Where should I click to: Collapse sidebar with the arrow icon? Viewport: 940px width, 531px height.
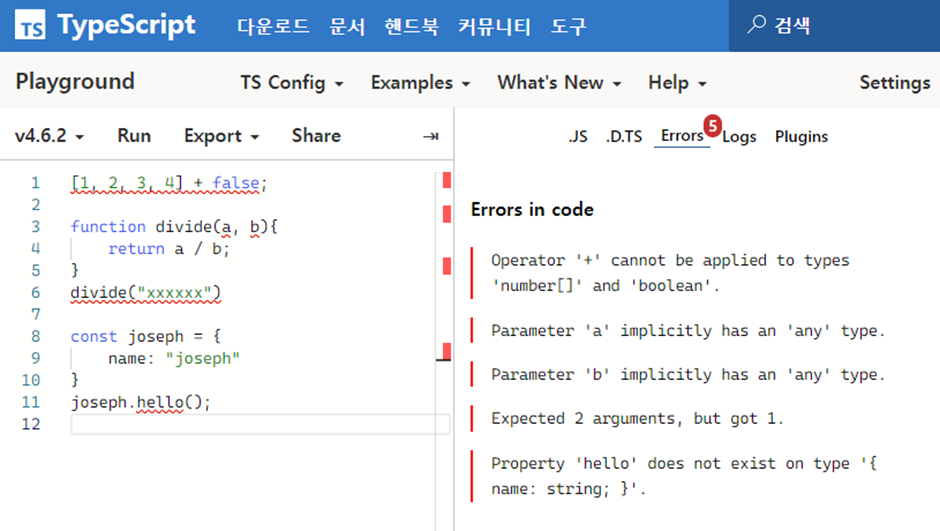coord(430,137)
